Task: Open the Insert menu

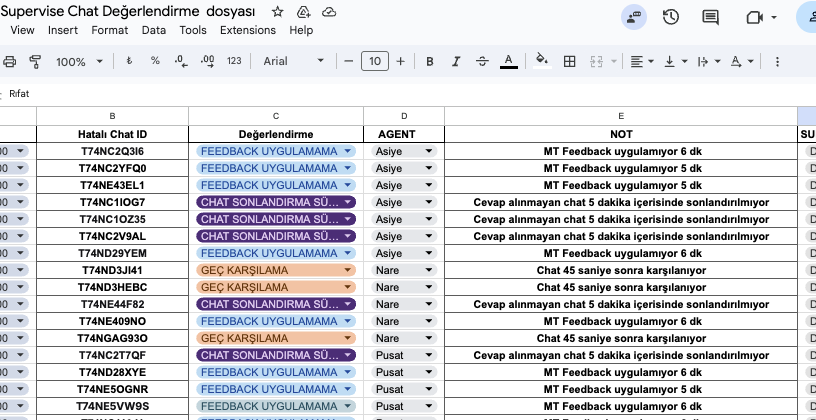Action: click(62, 30)
